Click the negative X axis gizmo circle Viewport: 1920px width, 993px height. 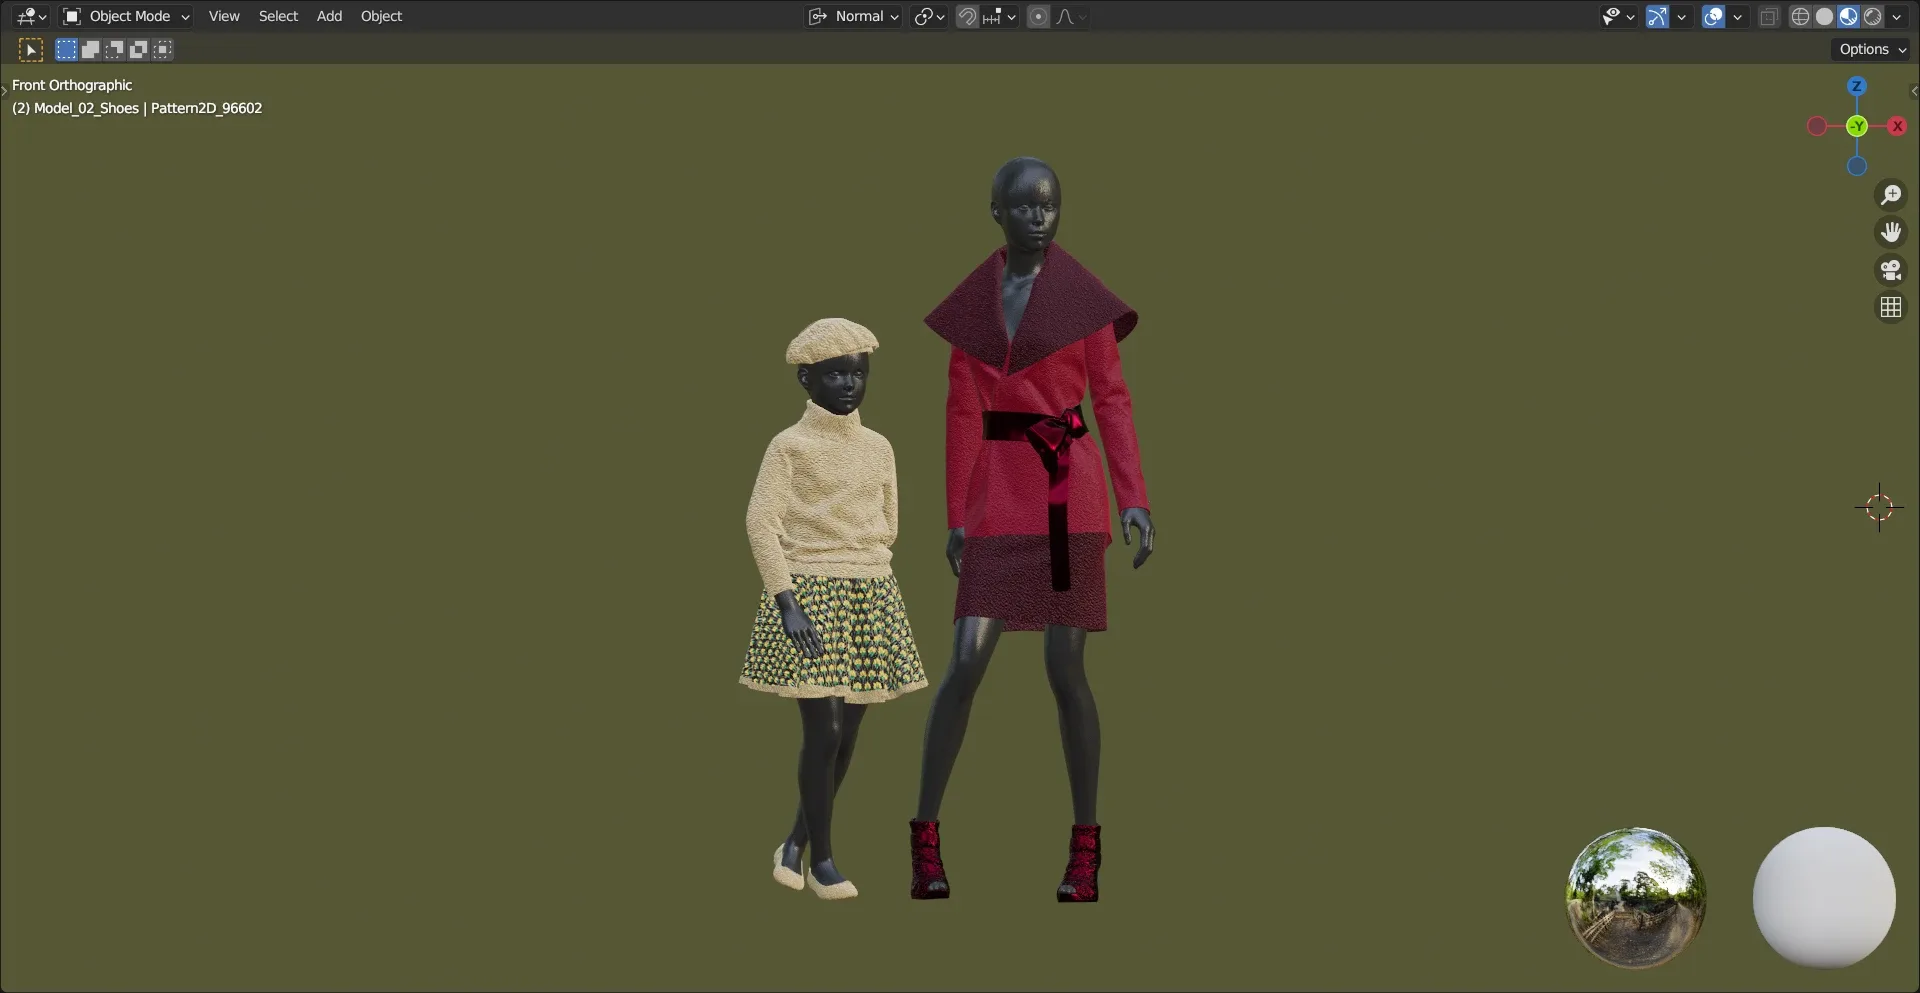coord(1817,126)
